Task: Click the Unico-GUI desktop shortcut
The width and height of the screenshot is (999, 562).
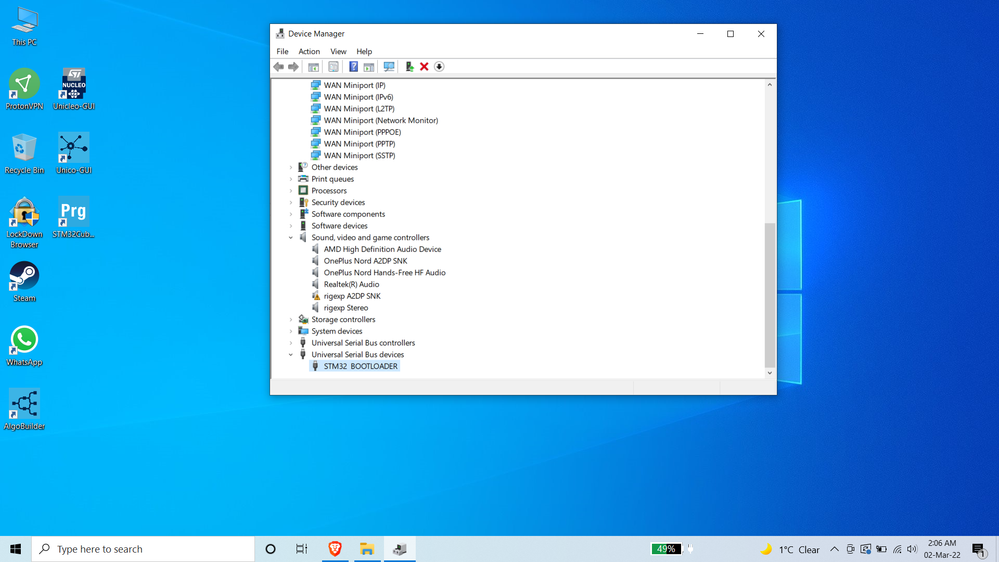Action: [x=74, y=154]
